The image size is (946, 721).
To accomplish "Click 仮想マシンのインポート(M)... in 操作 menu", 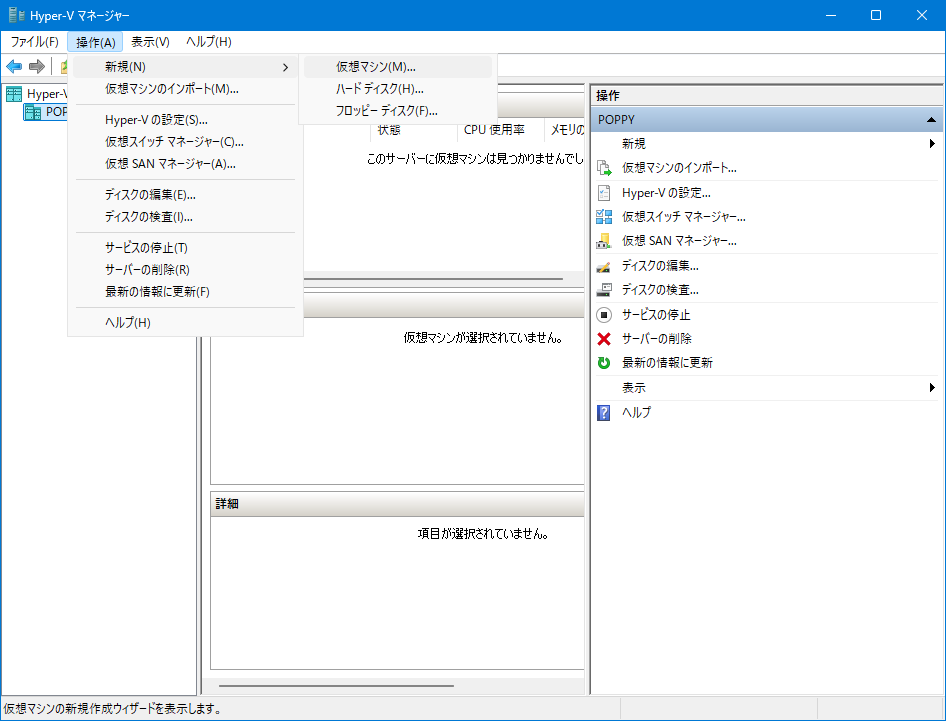I will [171, 89].
